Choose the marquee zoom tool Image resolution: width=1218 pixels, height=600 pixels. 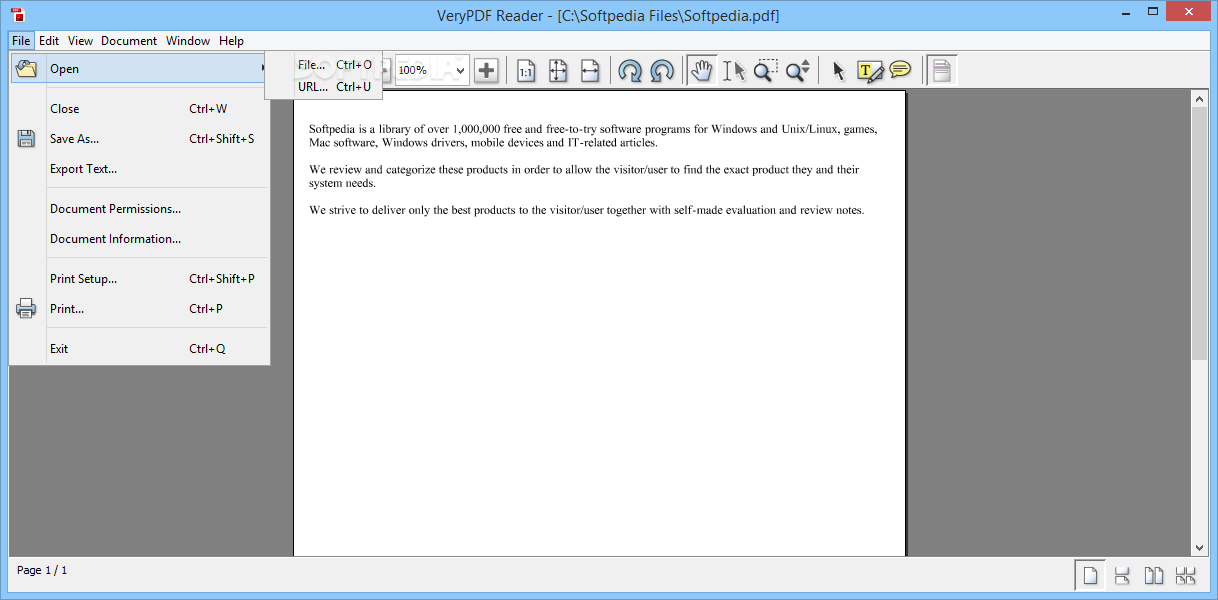pyautogui.click(x=766, y=70)
